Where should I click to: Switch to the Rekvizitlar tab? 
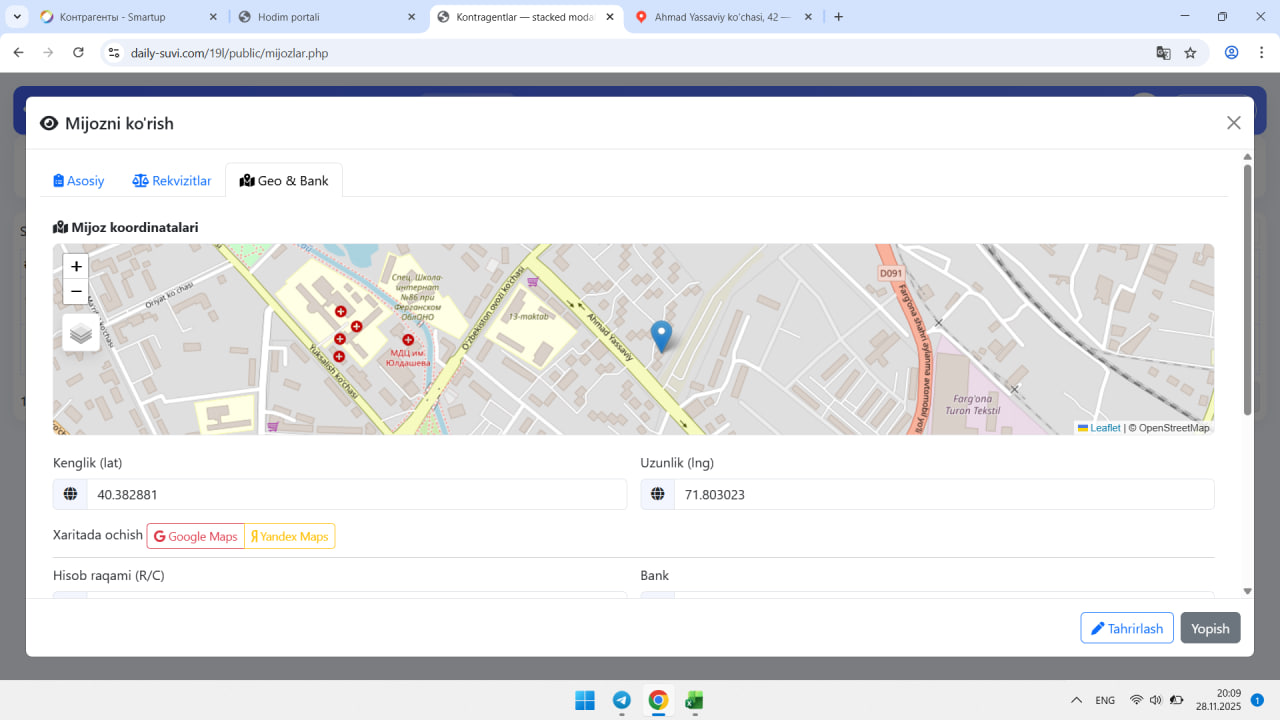pos(172,181)
